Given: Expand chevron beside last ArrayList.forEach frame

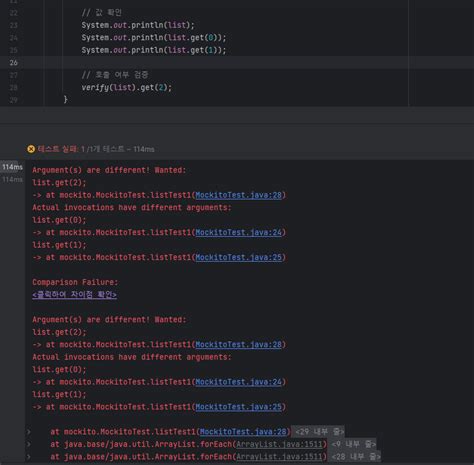Looking at the screenshot, I should click(29, 457).
